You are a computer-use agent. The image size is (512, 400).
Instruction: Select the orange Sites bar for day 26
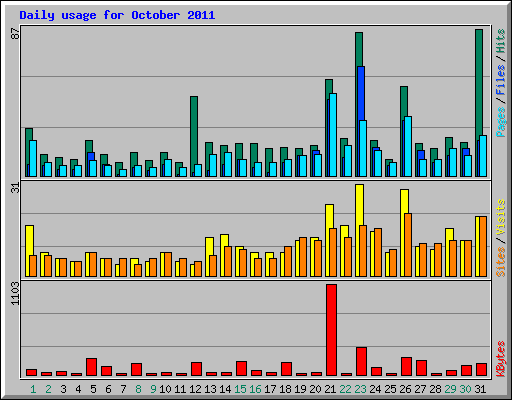[x=408, y=245]
